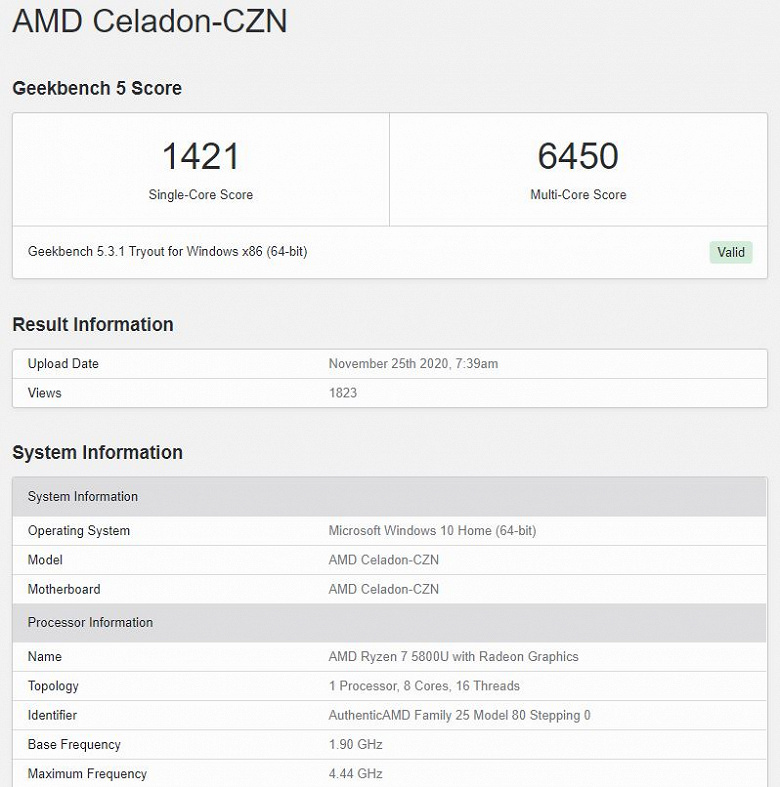Click the Geekbench 5.3.1 Tryout version text
This screenshot has height=787, width=780.
pos(167,252)
